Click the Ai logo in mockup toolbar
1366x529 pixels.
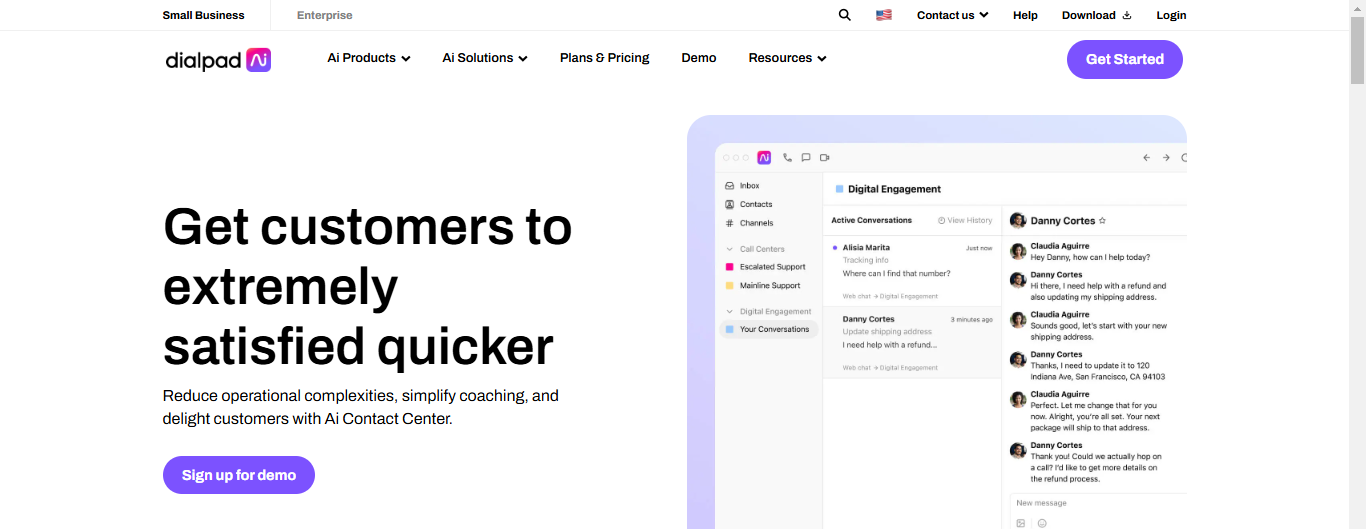click(764, 158)
